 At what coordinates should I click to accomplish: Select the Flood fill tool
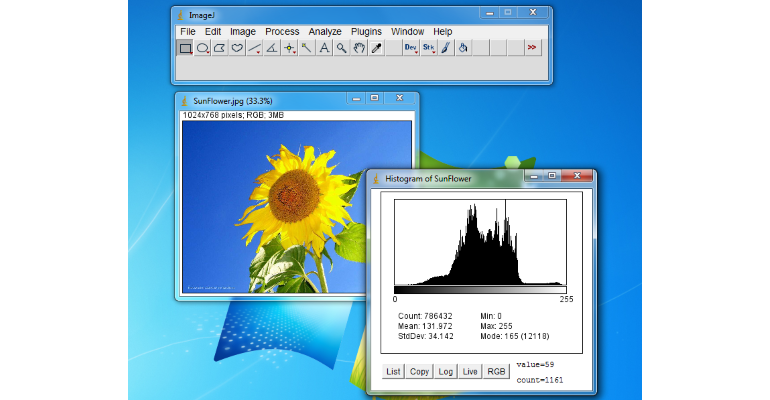pos(463,48)
